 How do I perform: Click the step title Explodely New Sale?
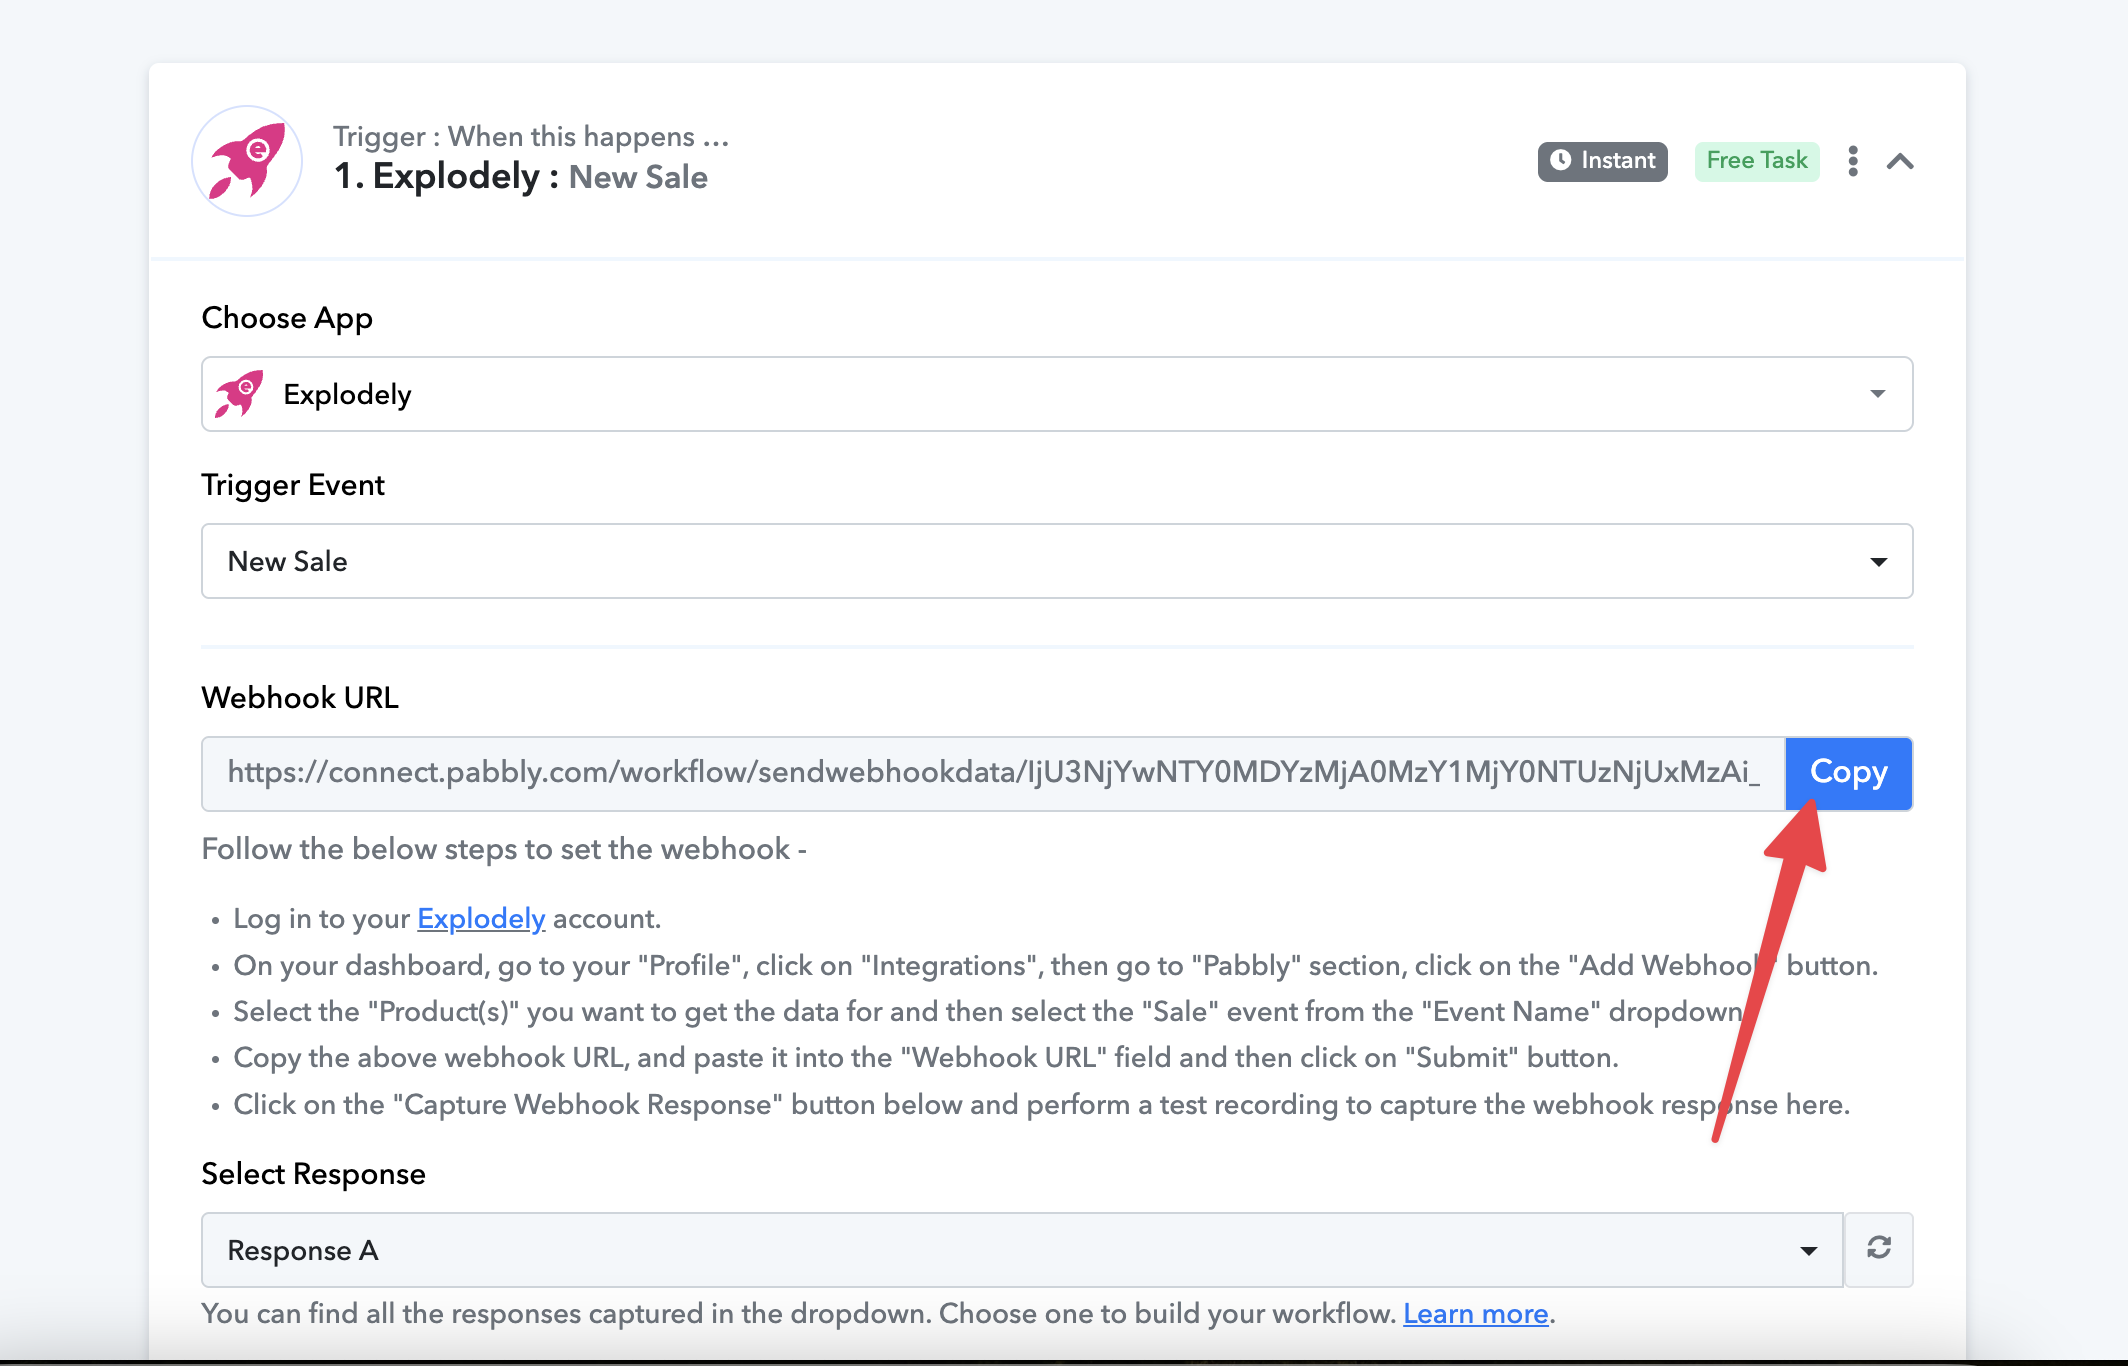tap(520, 177)
